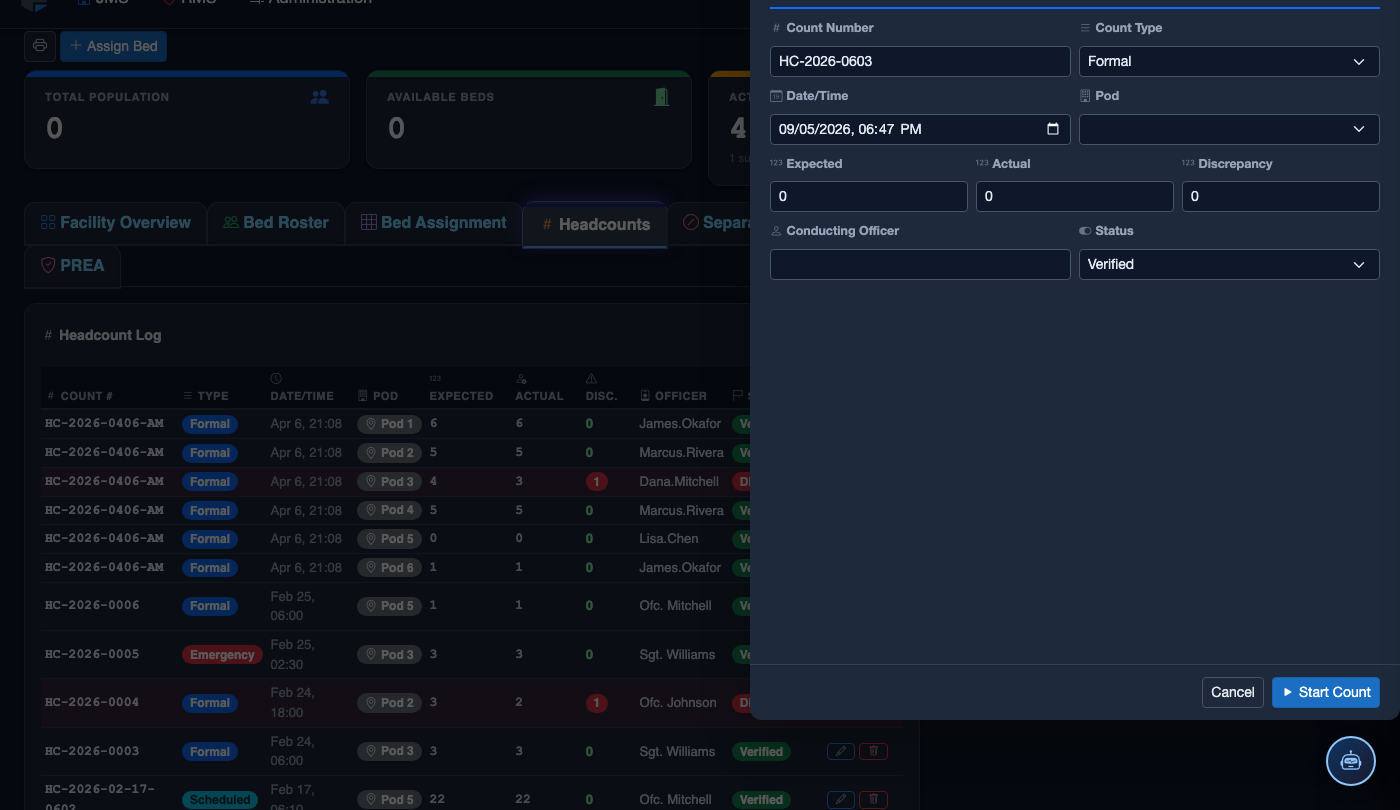1400x810 pixels.
Task: Open the chatbot assistant icon
Action: [1351, 761]
